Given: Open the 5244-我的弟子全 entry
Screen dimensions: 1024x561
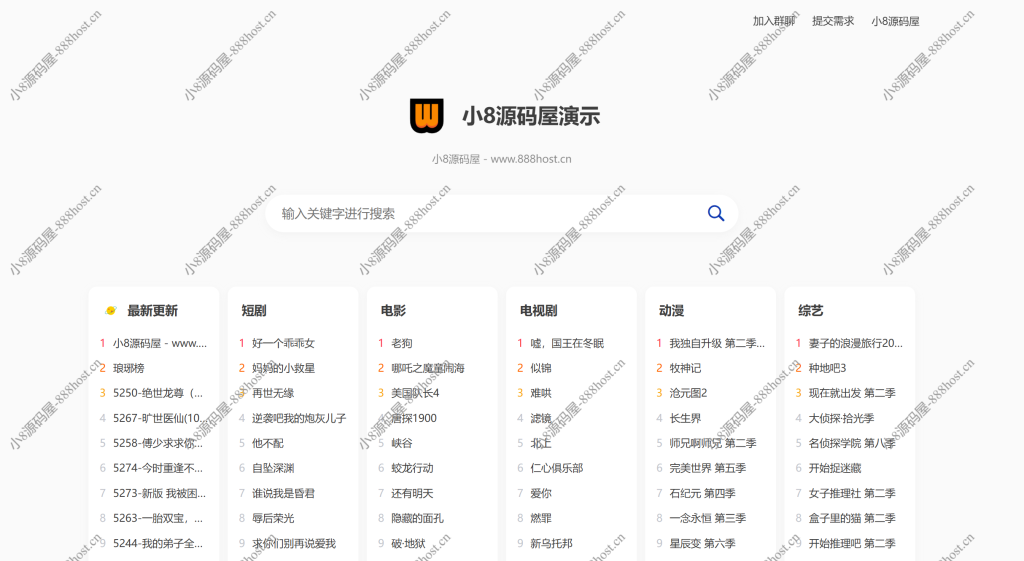Looking at the screenshot, I should (x=158, y=543).
